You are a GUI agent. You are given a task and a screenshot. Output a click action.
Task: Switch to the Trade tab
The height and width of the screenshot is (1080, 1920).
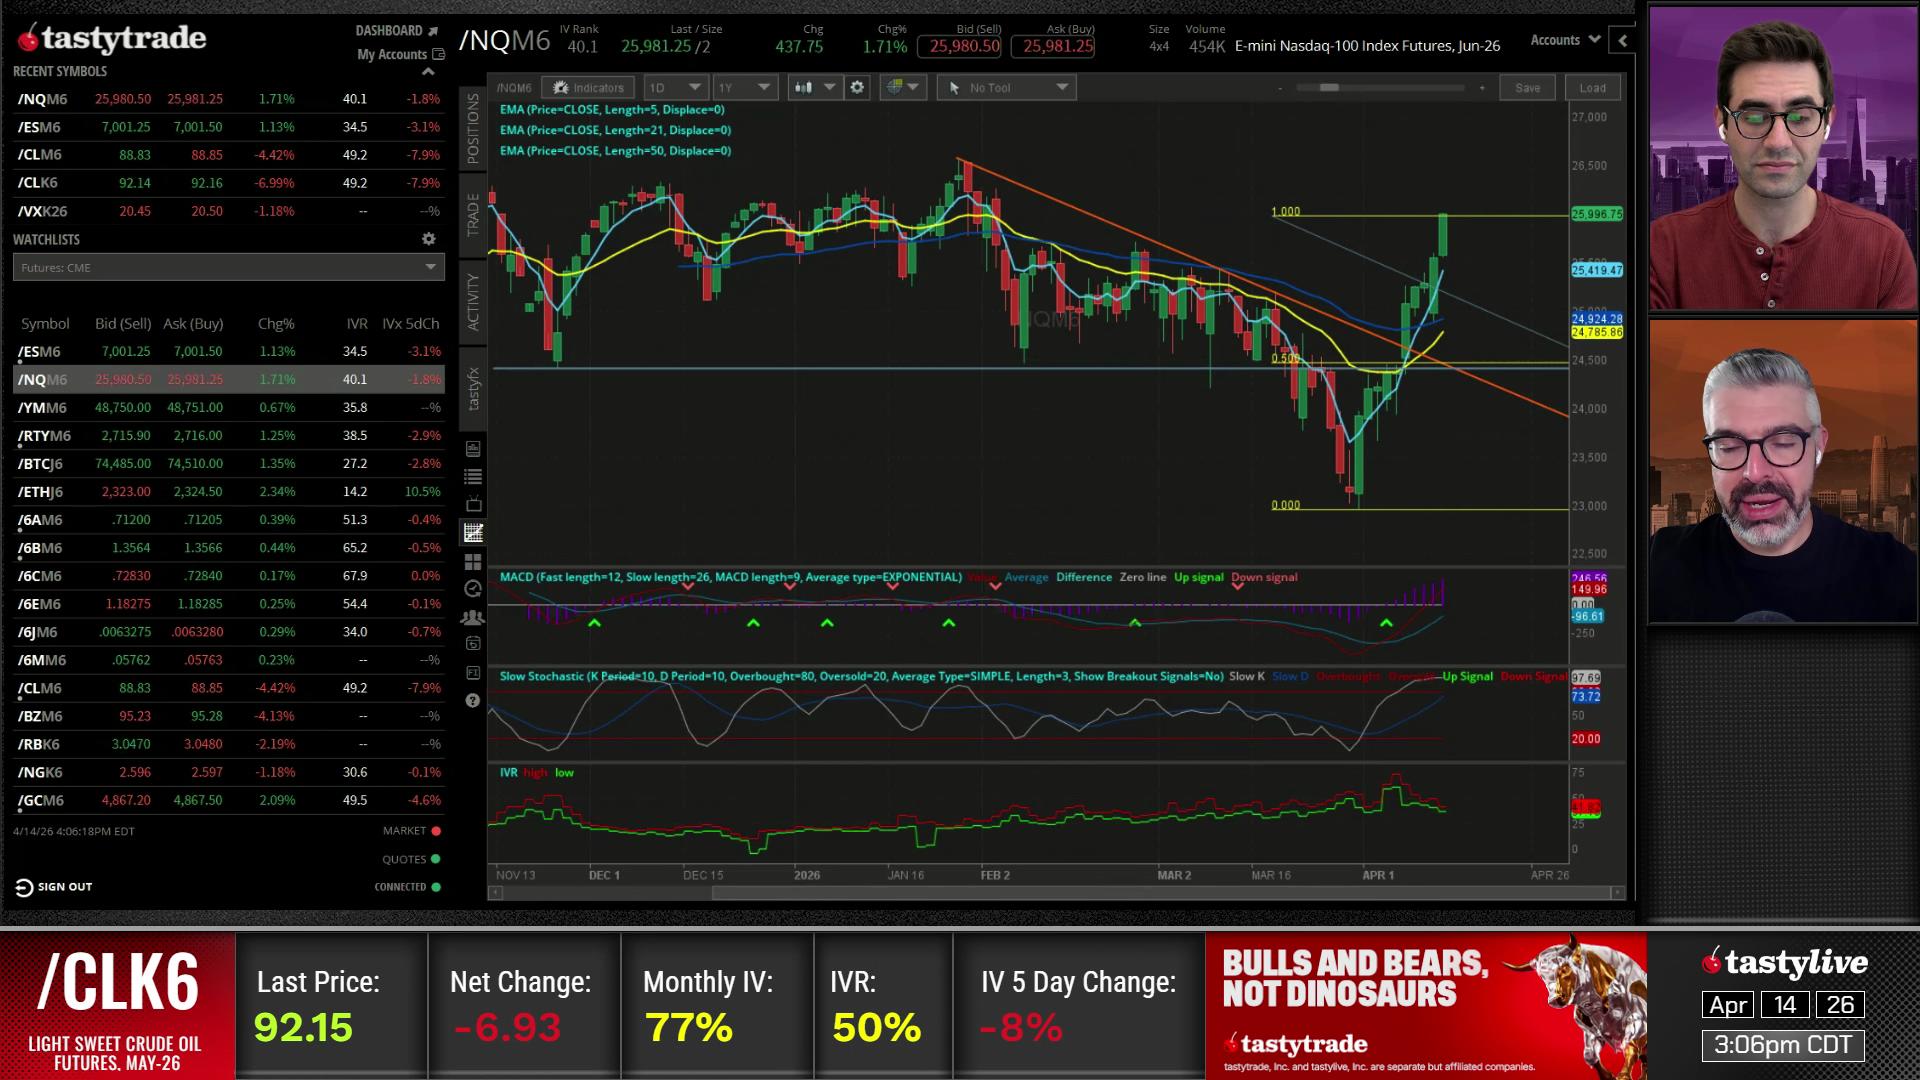point(473,215)
